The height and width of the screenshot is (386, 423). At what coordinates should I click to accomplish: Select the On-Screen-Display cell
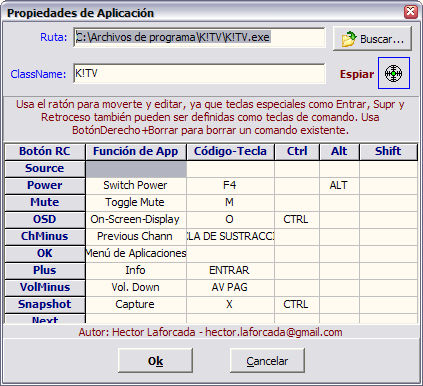pyautogui.click(x=136, y=220)
